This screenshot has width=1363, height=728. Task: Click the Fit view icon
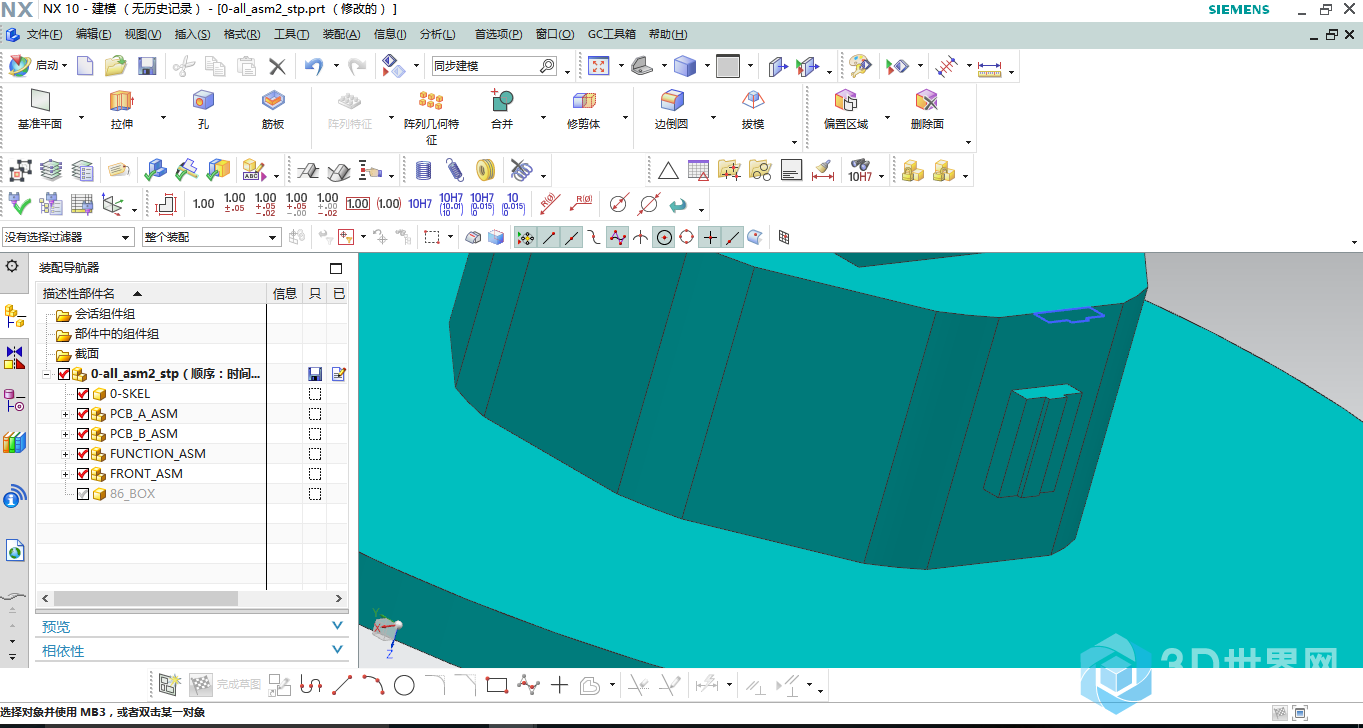click(x=598, y=66)
